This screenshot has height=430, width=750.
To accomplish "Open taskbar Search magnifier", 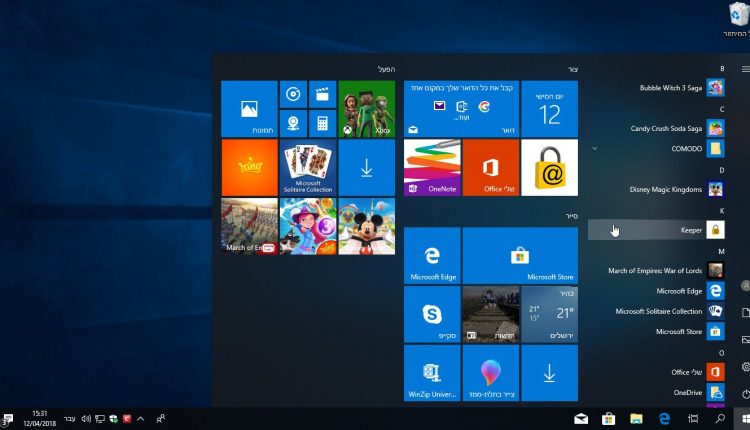I will click(x=719, y=419).
